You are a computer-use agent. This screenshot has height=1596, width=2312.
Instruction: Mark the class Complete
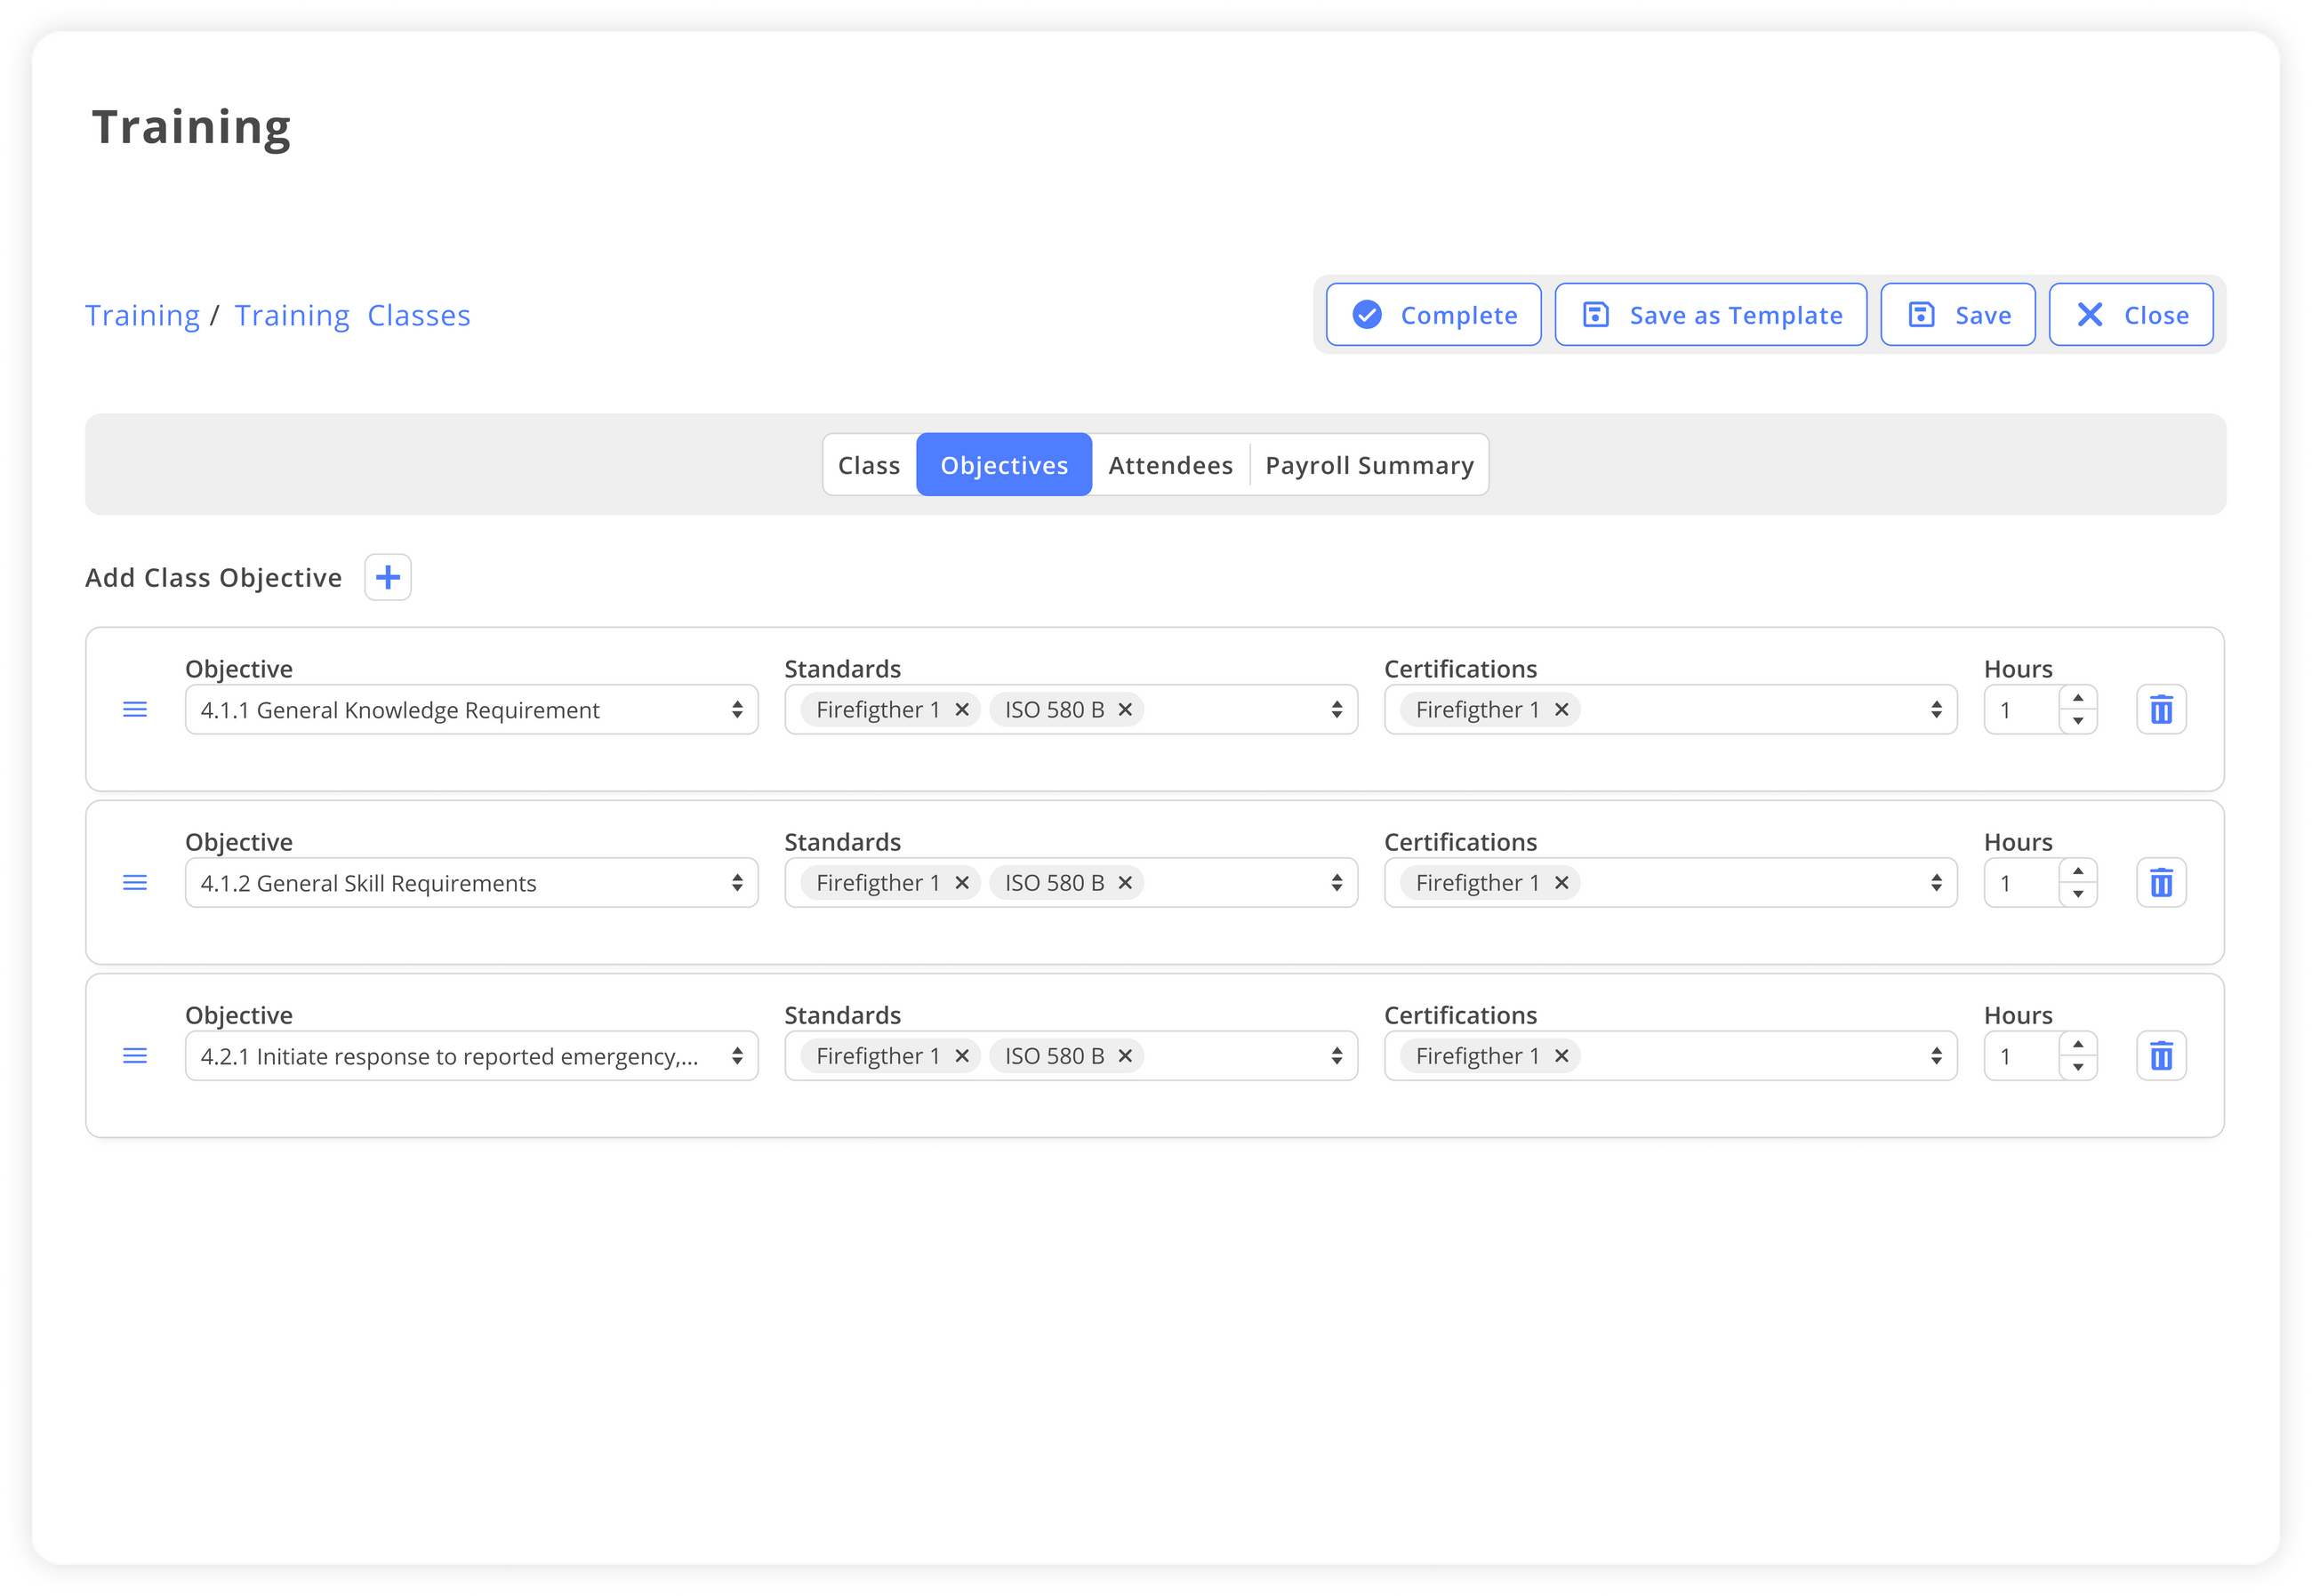(x=1433, y=314)
